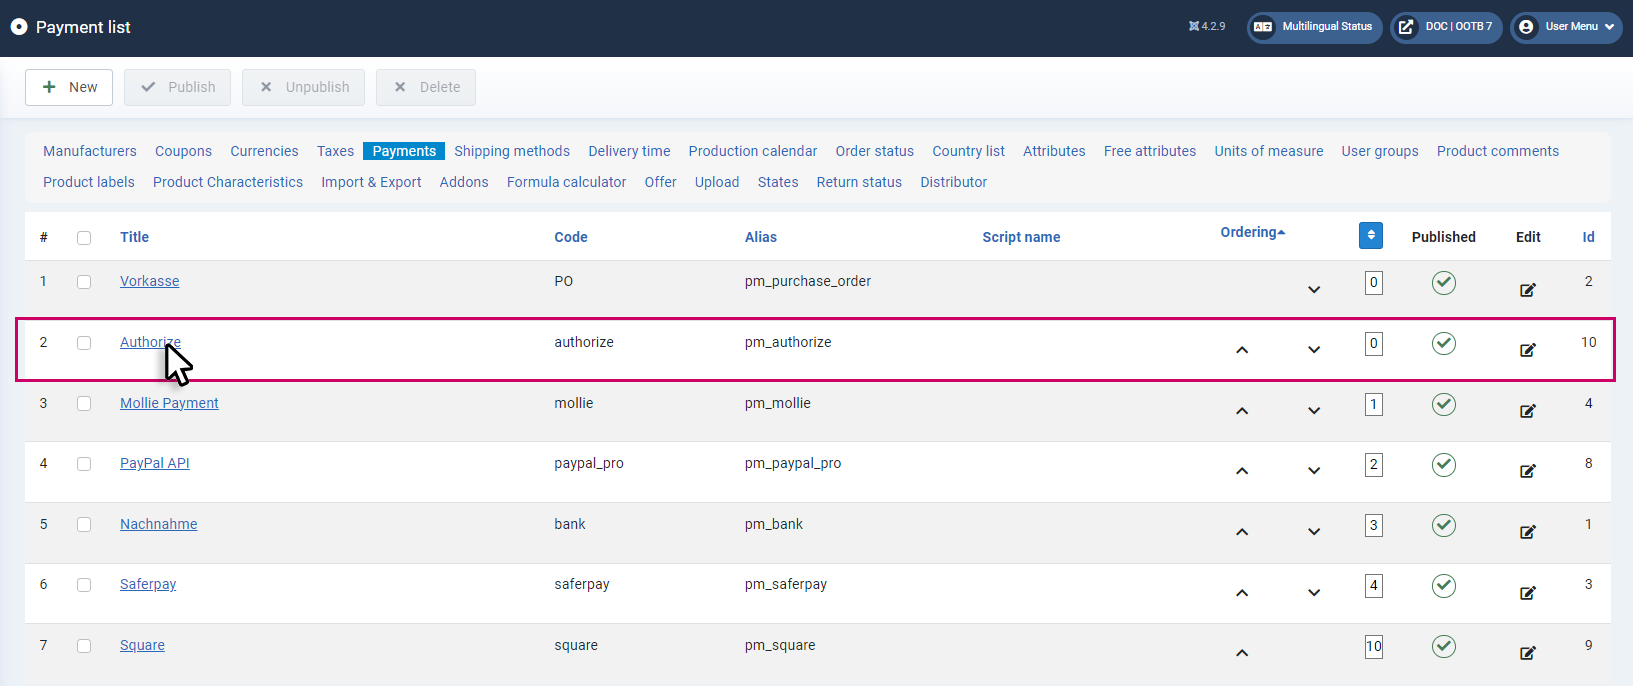The image size is (1633, 686).
Task: Click the Joomla version 4.2.9 icon
Action: tap(1194, 27)
